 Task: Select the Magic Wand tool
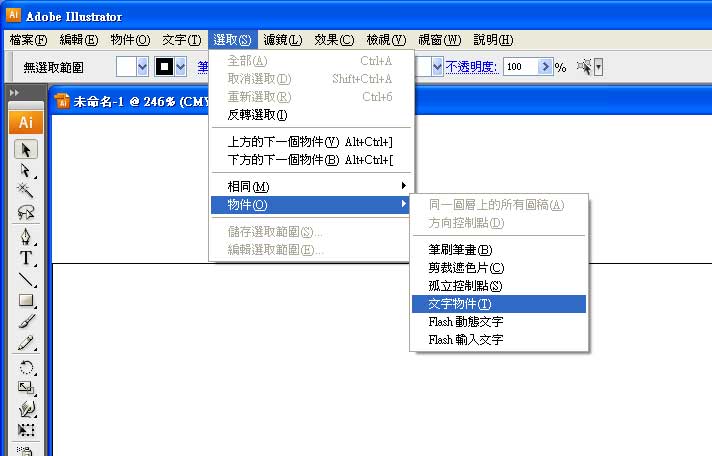click(26, 191)
